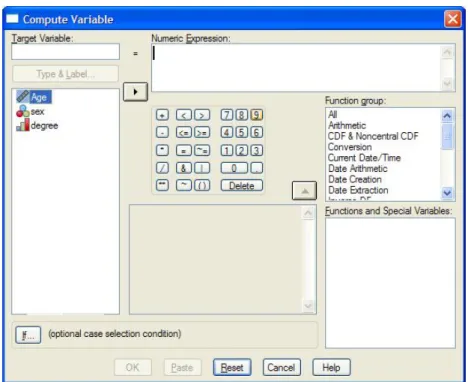Select All in Function group list
Viewport: 468px width, 382px height.
coord(333,114)
